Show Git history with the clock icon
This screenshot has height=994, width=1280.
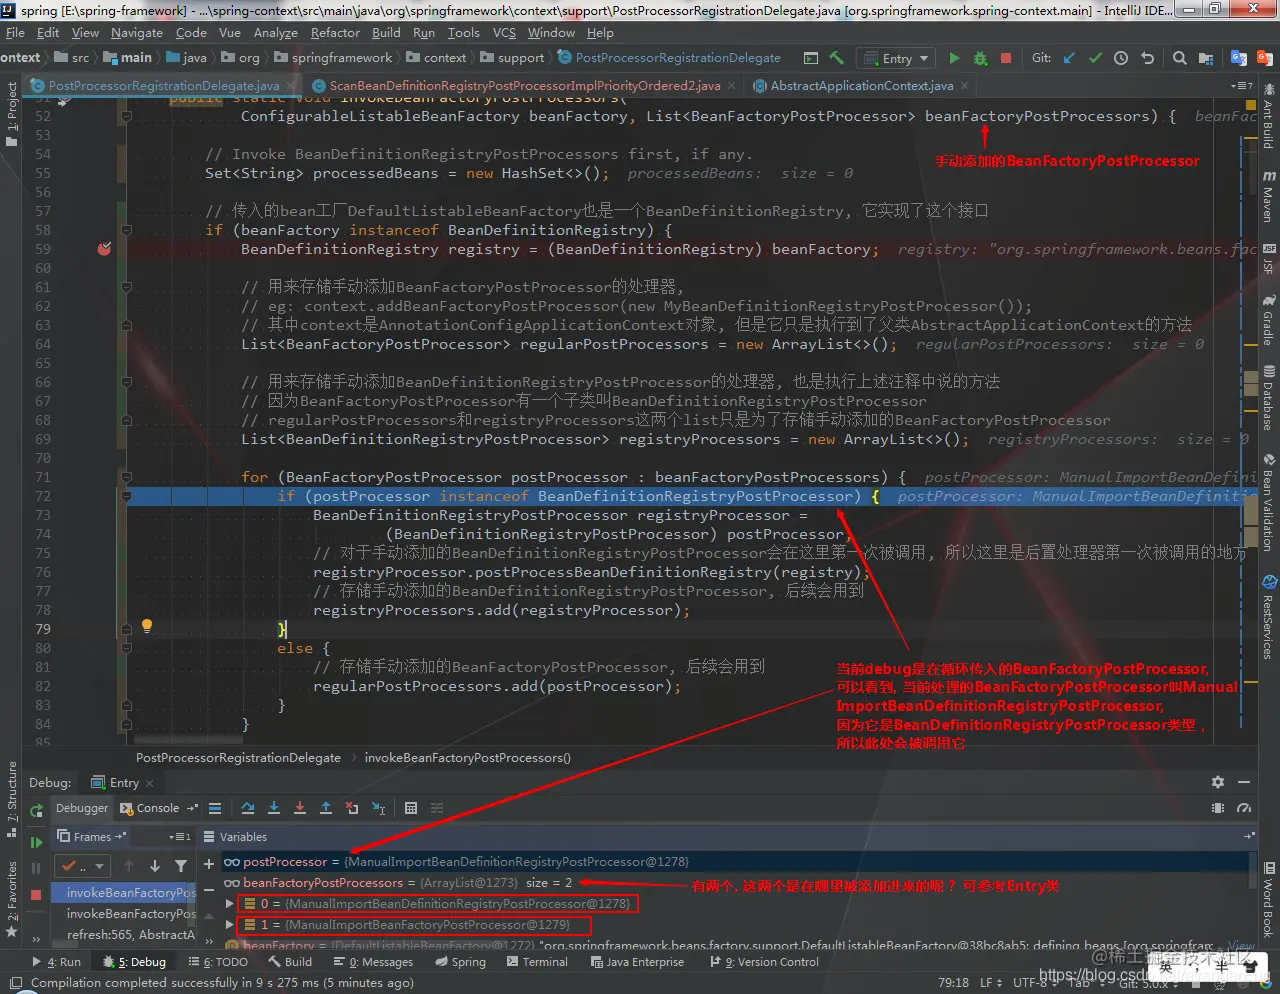tap(1121, 58)
